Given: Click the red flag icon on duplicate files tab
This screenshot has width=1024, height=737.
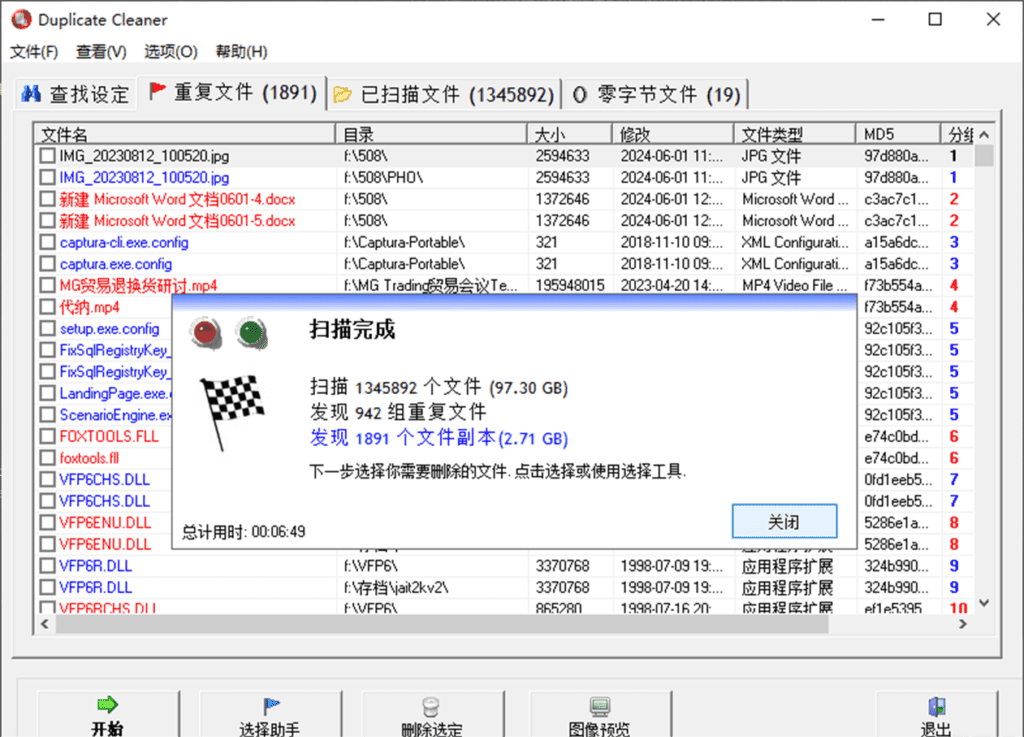Looking at the screenshot, I should click(x=157, y=91).
